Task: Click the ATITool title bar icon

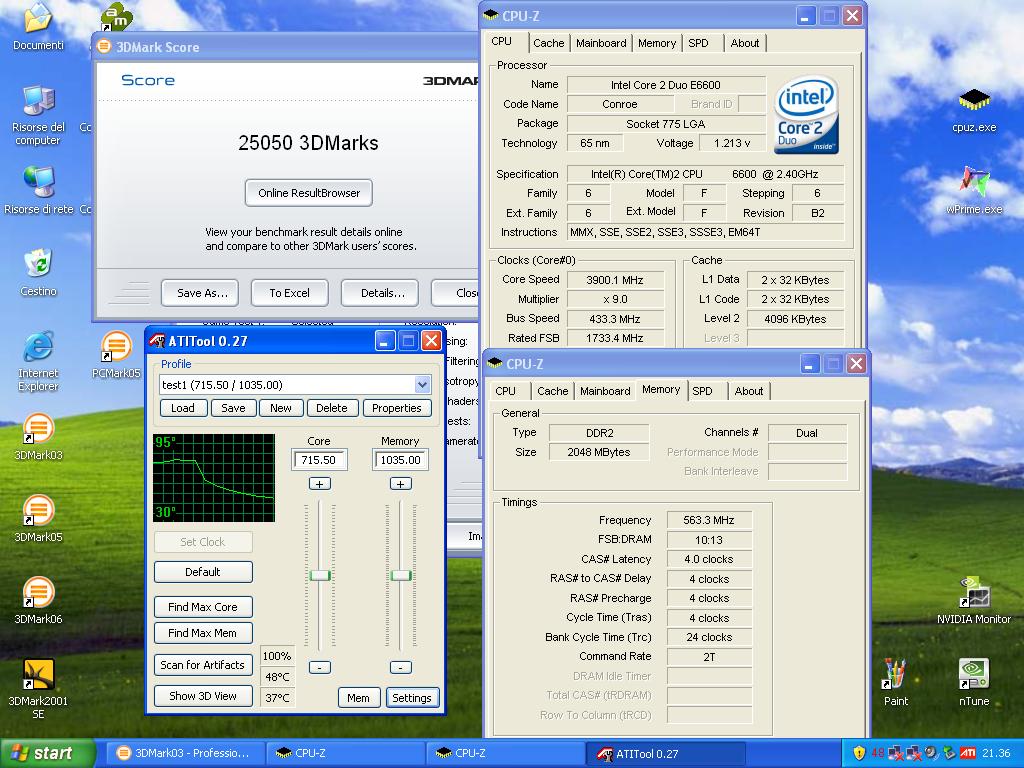Action: (157, 341)
